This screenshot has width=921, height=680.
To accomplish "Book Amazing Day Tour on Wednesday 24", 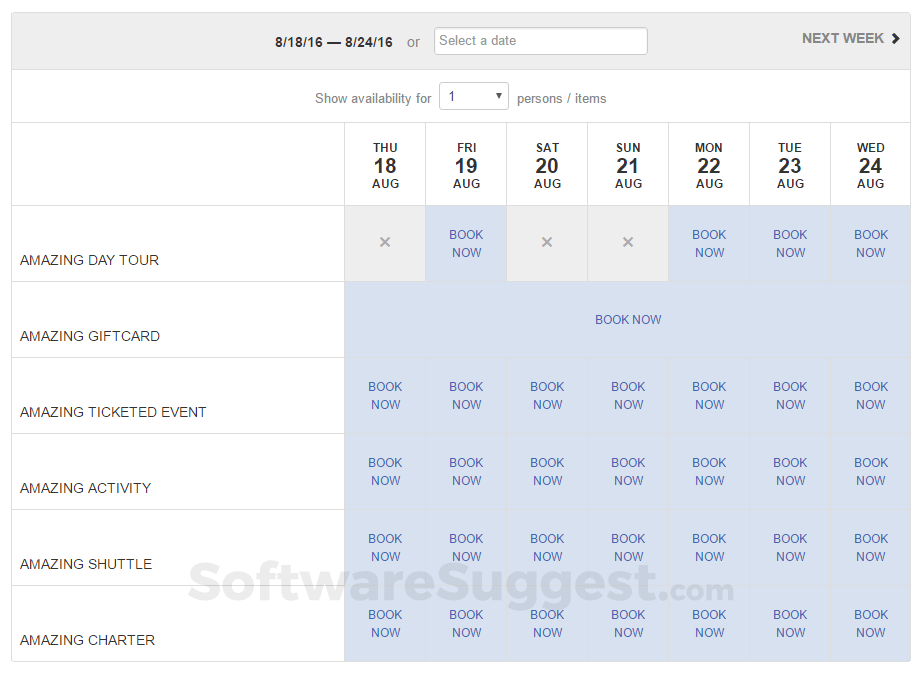I will [x=870, y=244].
